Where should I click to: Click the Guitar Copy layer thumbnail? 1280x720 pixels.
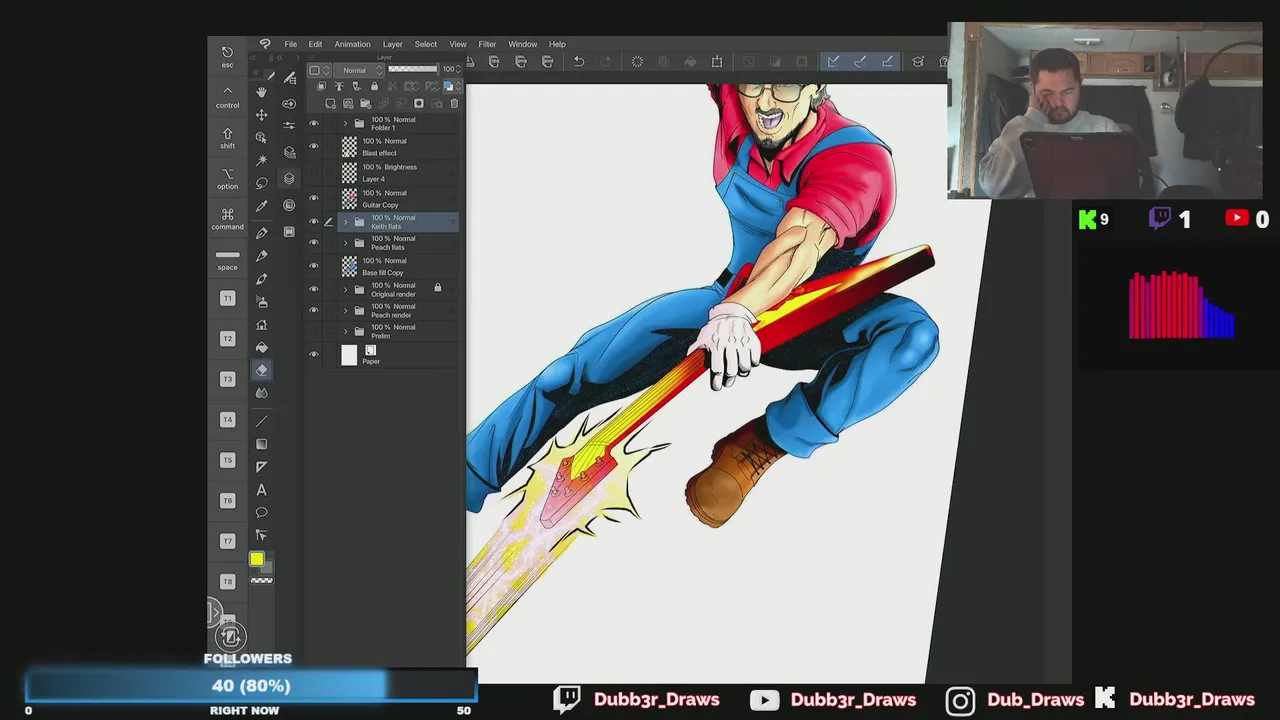tap(349, 199)
